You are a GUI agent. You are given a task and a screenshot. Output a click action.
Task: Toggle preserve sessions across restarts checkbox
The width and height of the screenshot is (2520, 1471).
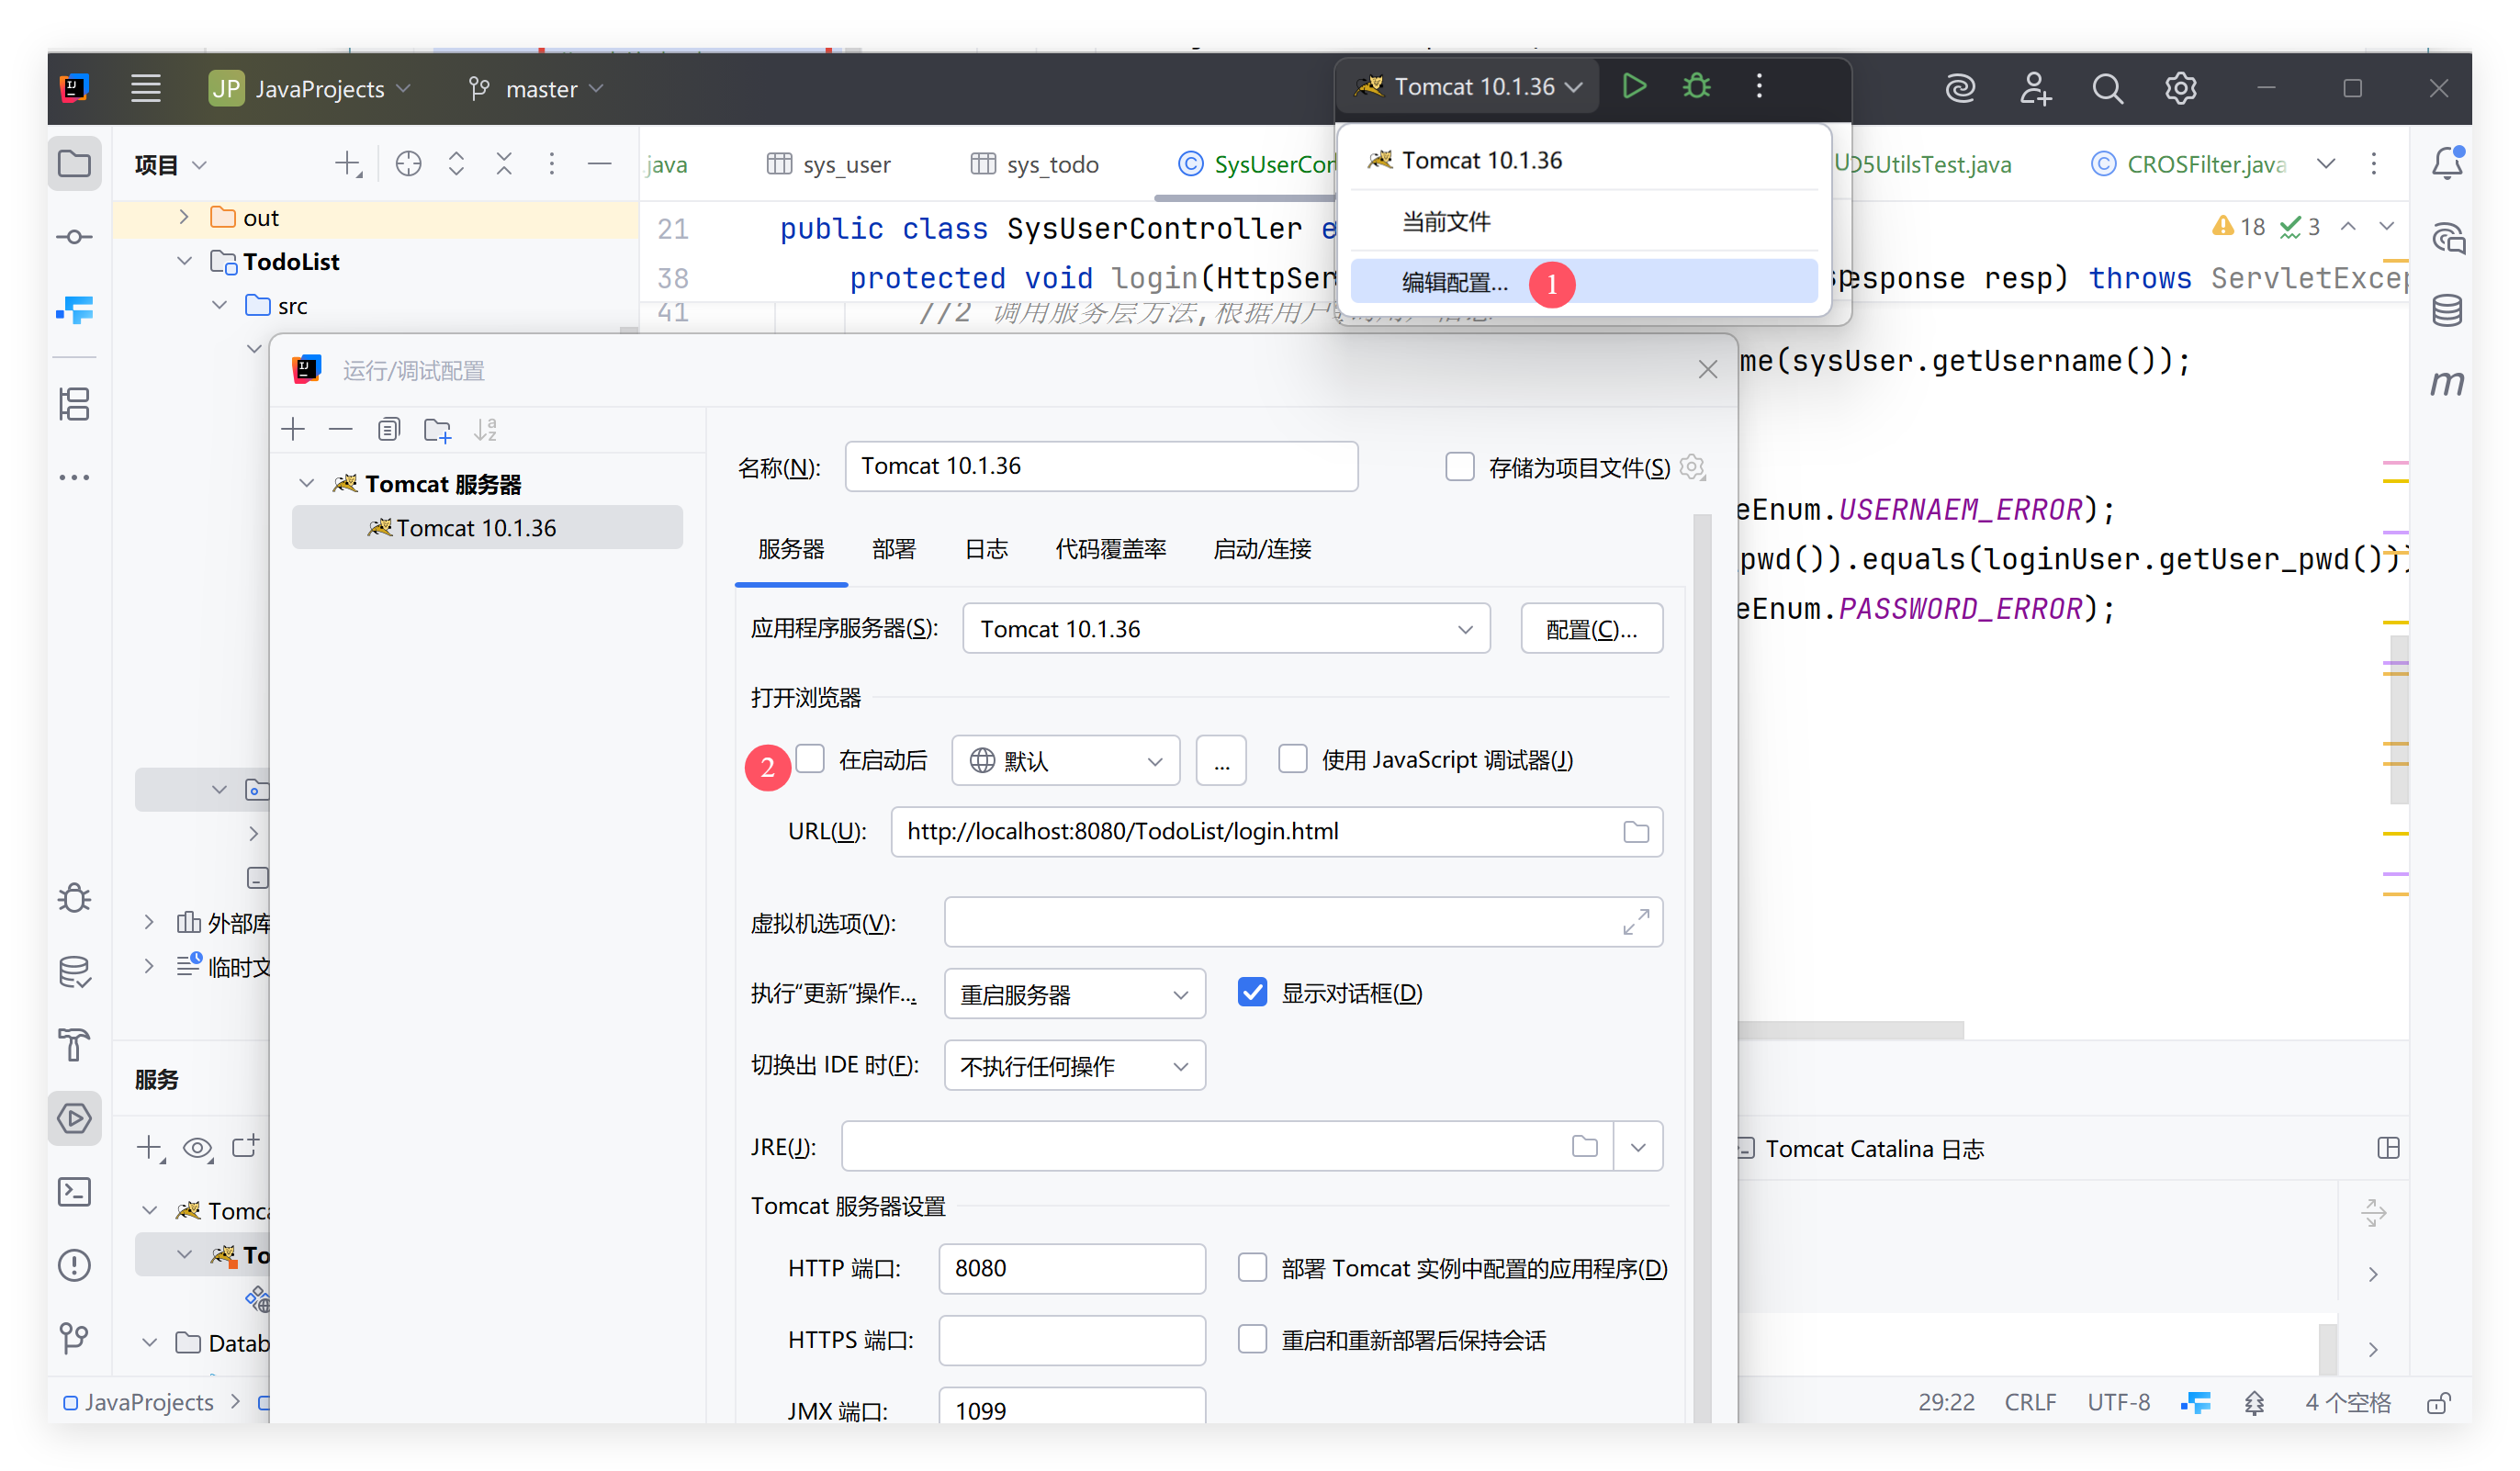click(x=1252, y=1338)
